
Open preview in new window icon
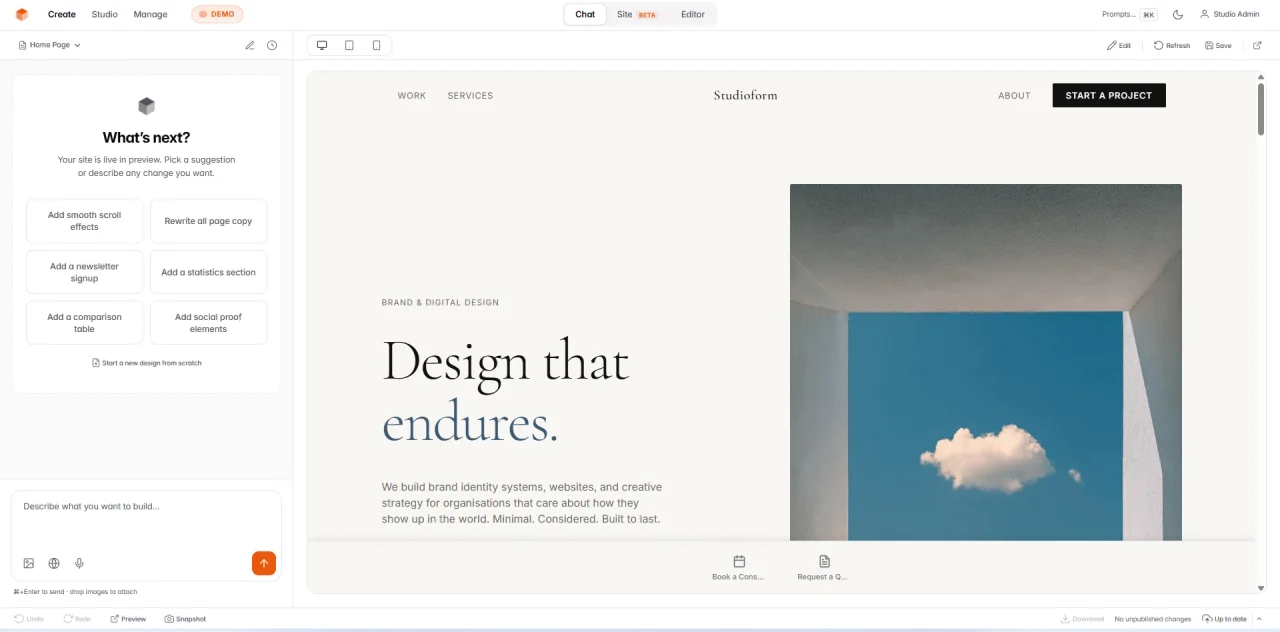(x=1258, y=45)
